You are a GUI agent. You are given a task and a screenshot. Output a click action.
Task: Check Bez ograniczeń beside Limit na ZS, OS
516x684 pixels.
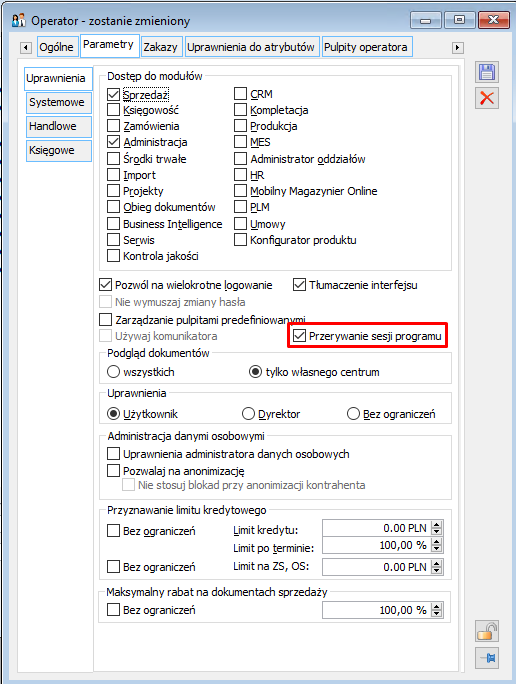[x=113, y=567]
